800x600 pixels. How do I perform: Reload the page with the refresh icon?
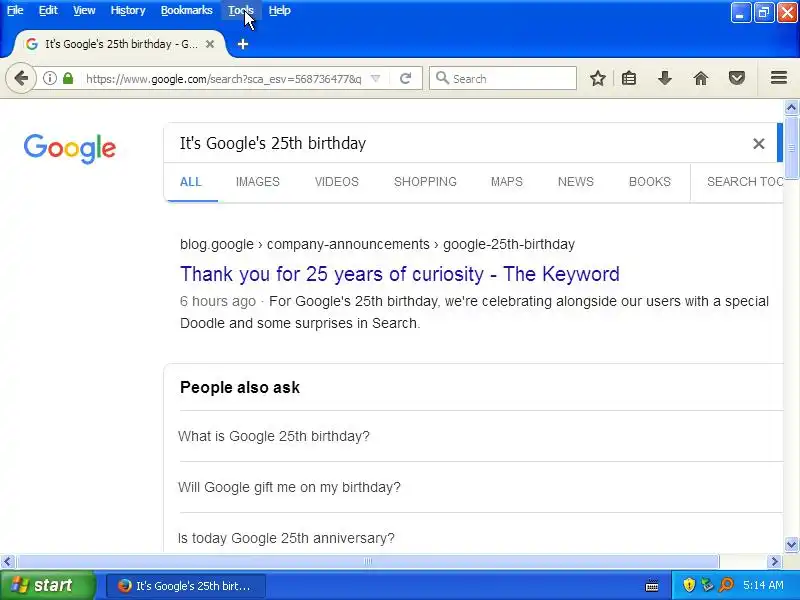click(x=406, y=78)
